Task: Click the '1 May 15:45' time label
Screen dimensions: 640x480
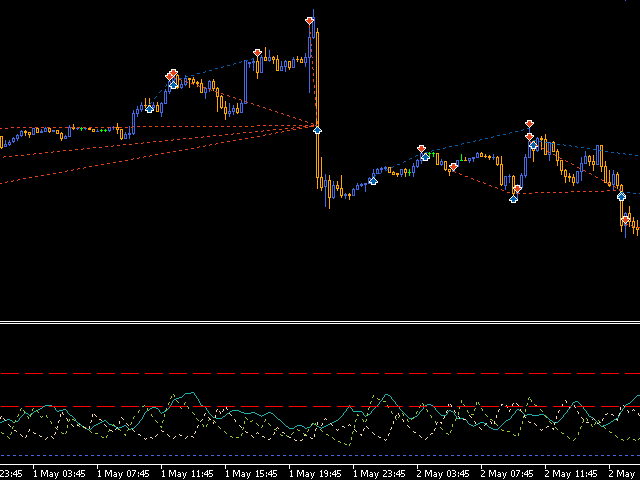Action: click(251, 473)
